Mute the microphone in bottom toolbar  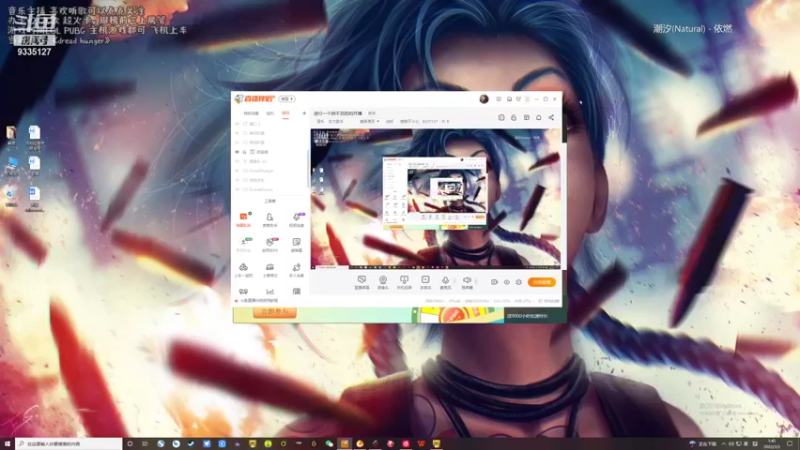coord(445,280)
